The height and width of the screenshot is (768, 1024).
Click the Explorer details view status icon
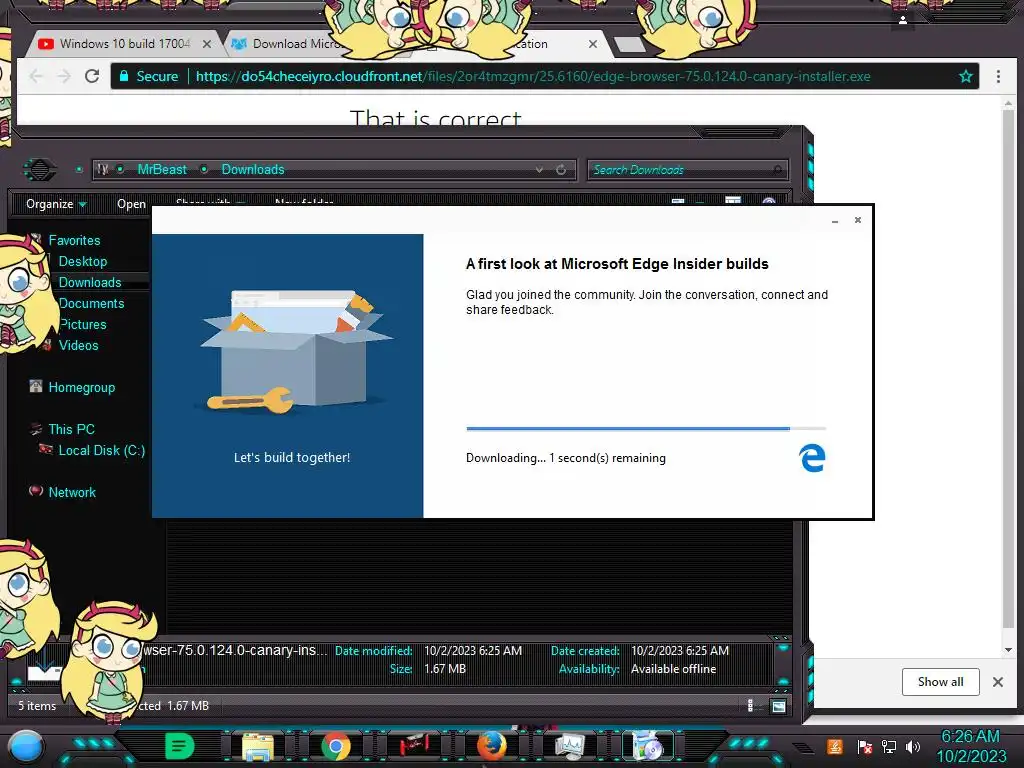click(x=750, y=705)
